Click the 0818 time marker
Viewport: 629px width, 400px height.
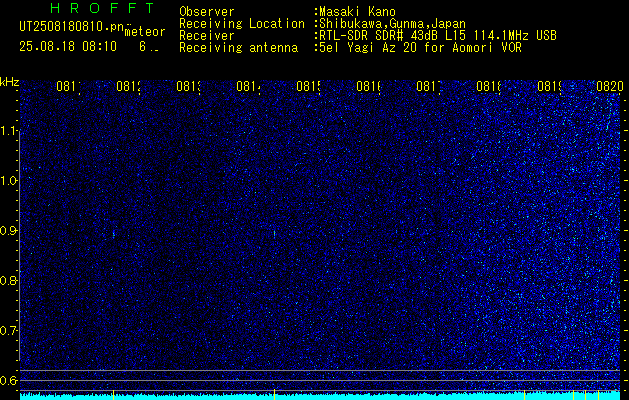pos(489,86)
